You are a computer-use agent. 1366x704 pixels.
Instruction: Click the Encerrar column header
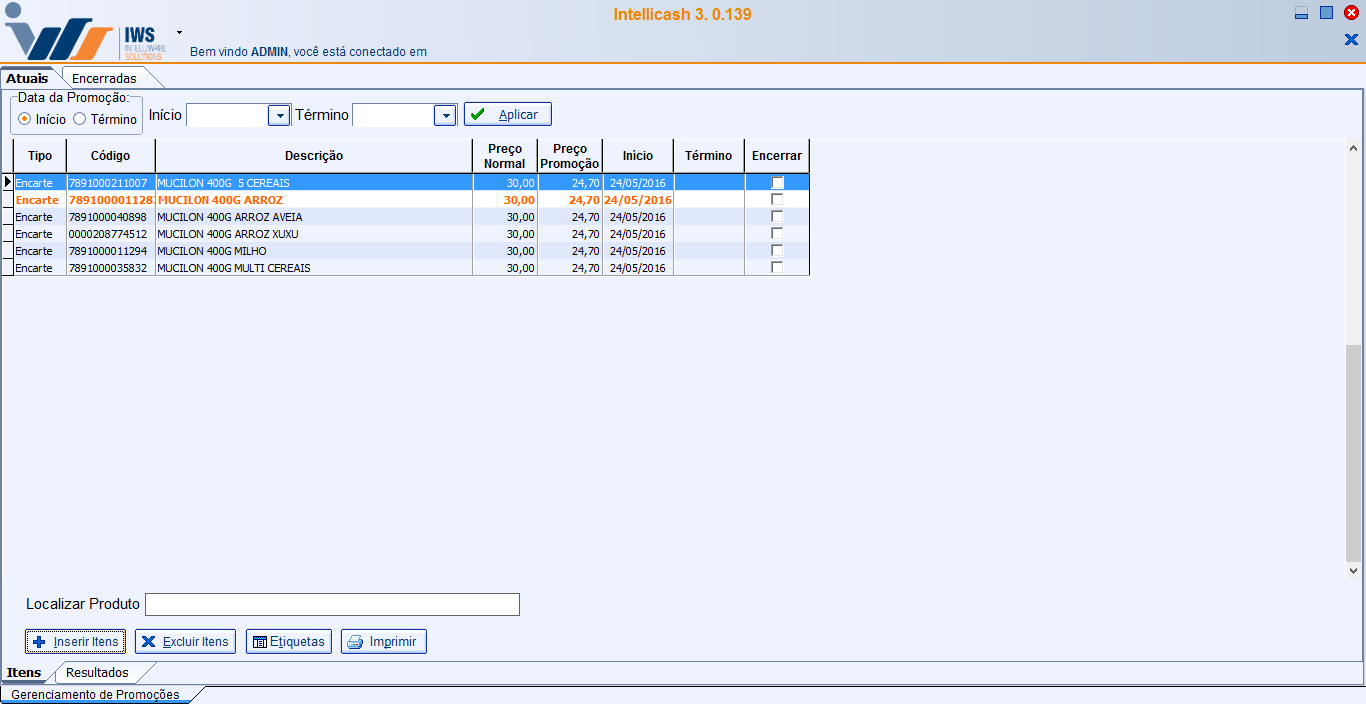(x=777, y=156)
